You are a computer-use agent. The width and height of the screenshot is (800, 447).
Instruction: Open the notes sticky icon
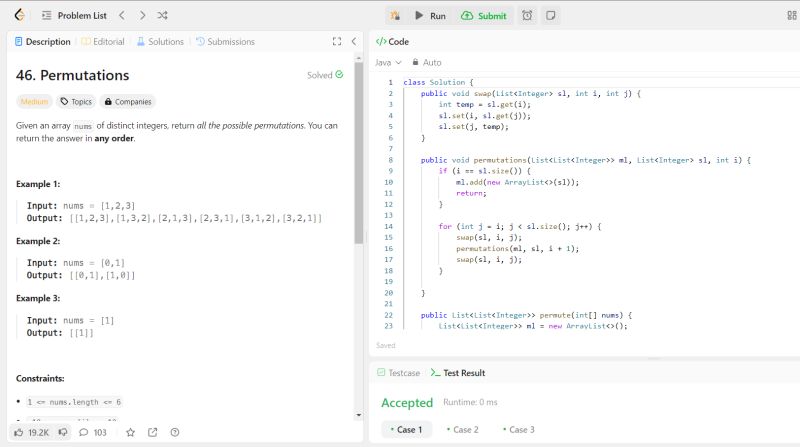[x=550, y=16]
